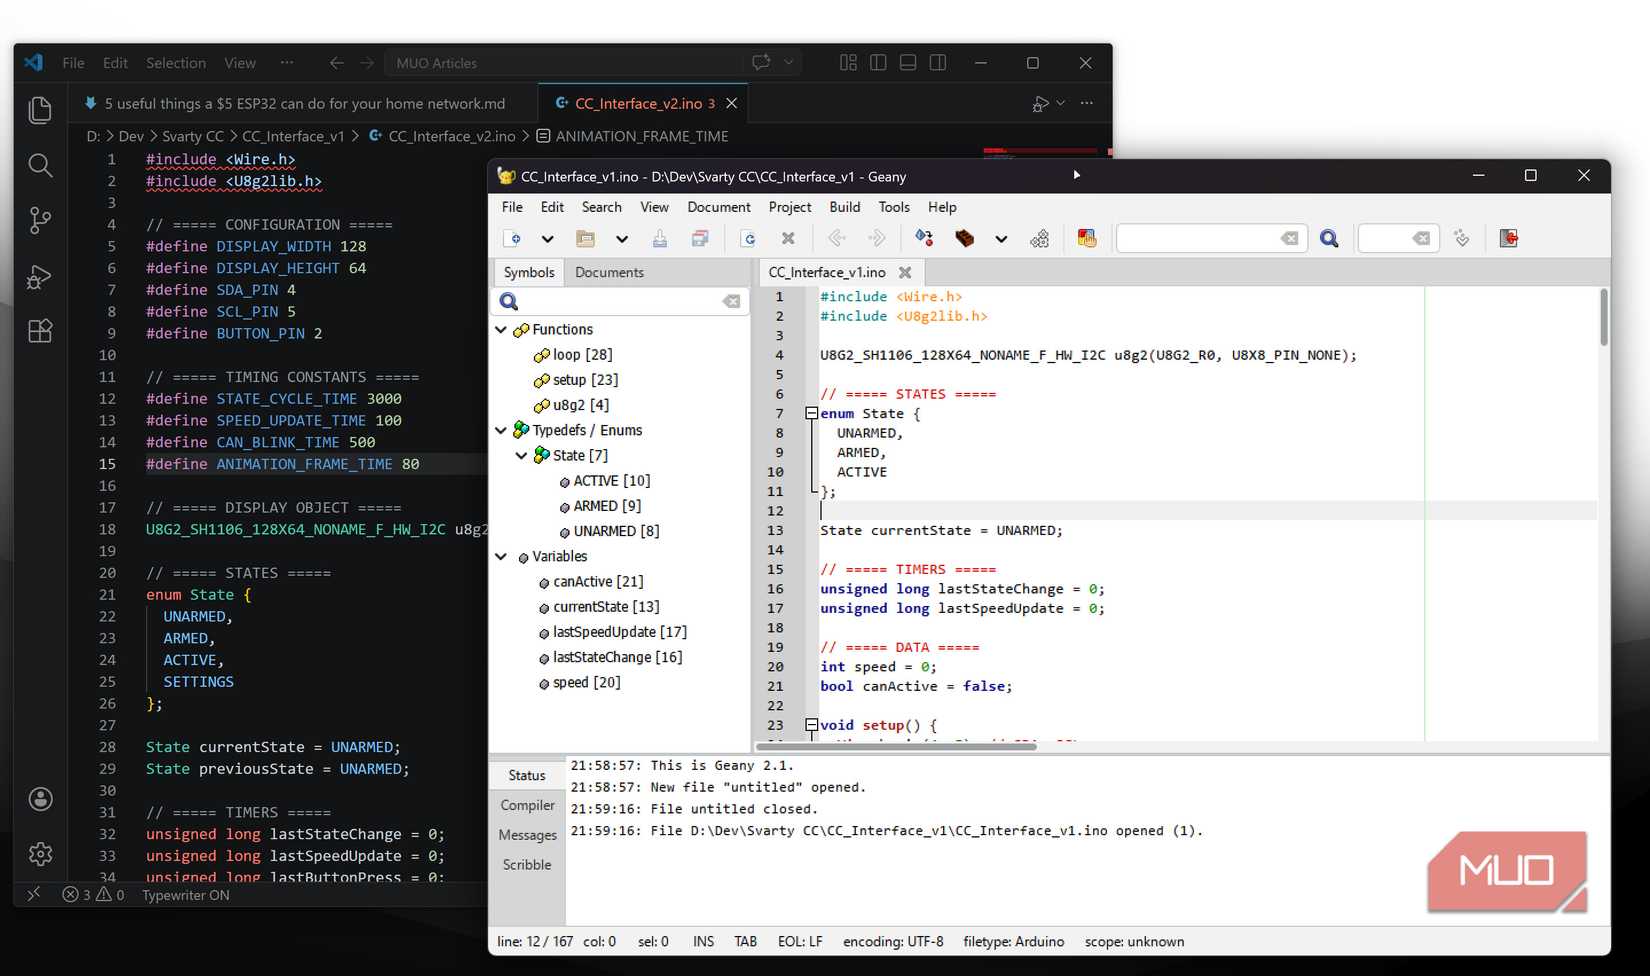
Task: Open Run and Debug view in VS Code
Action: 40,276
